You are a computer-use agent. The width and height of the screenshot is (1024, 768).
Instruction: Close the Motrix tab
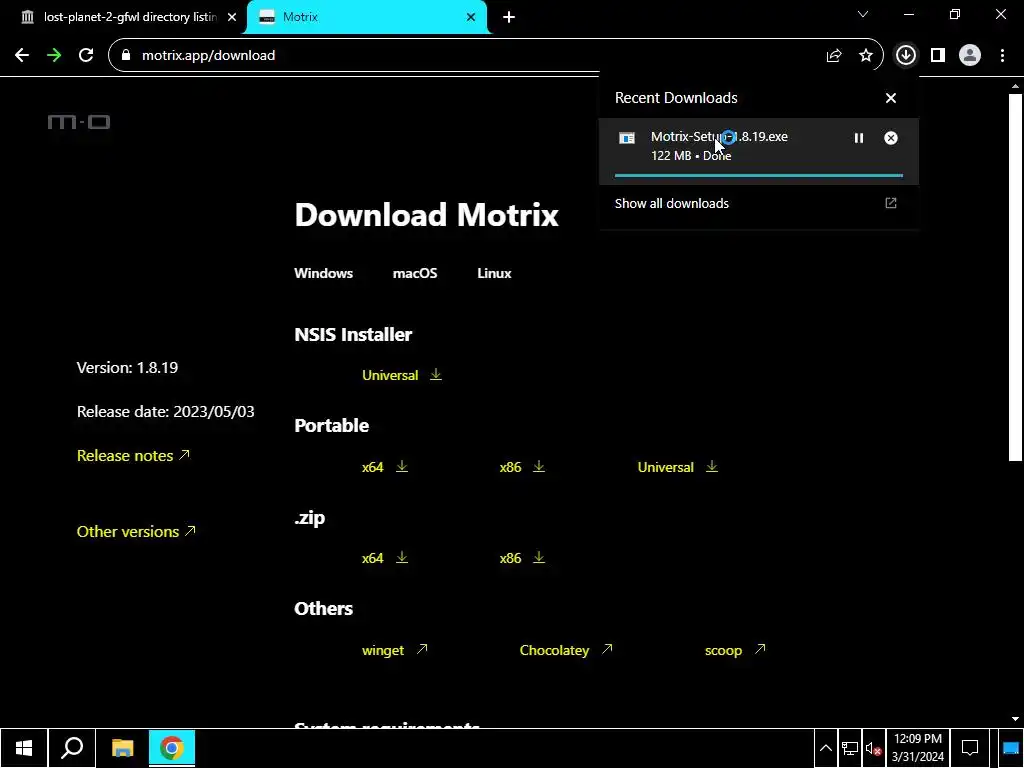pos(471,17)
